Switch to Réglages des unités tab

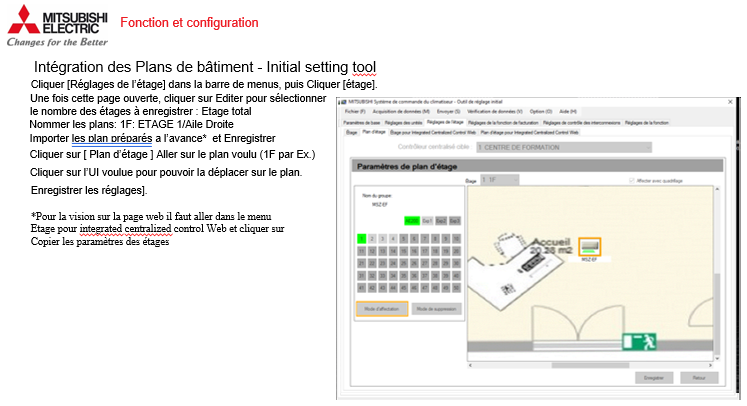[x=404, y=122]
